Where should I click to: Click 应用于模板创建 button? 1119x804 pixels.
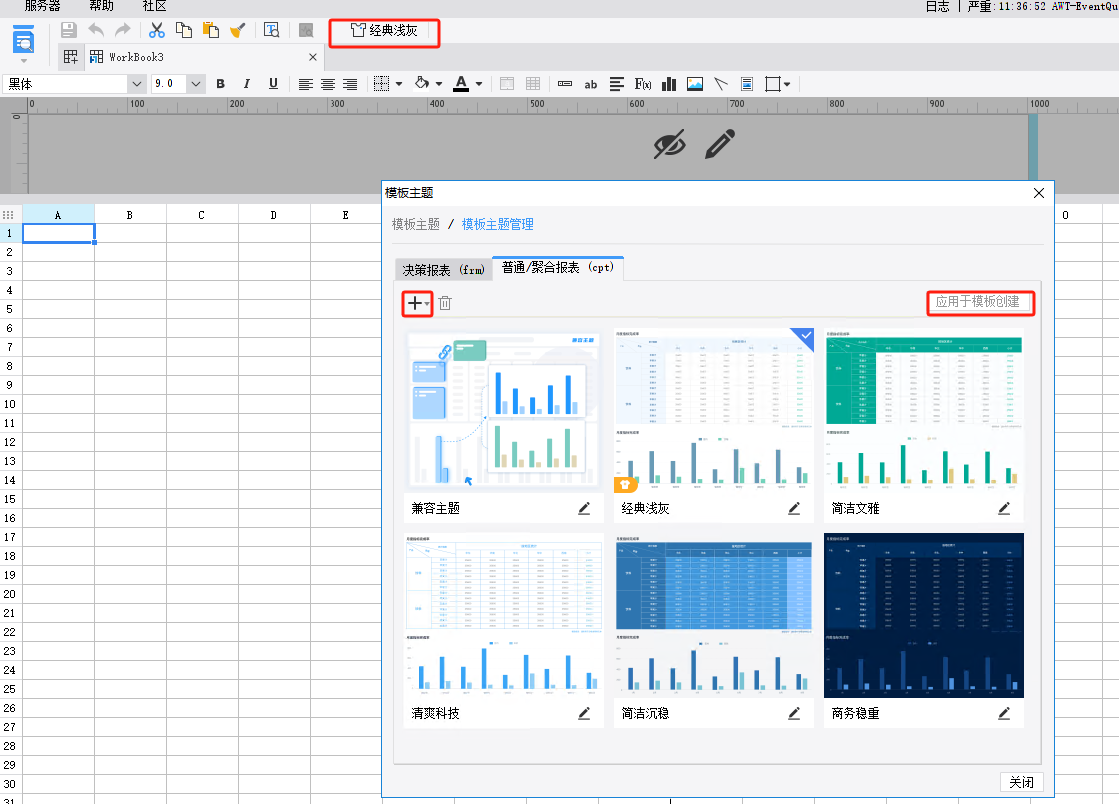[977, 302]
